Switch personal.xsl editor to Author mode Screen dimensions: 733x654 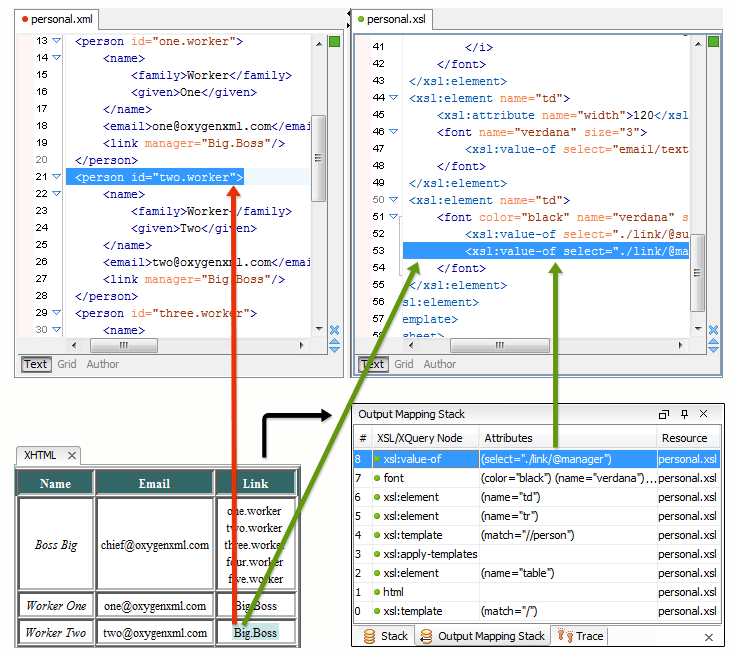439,364
